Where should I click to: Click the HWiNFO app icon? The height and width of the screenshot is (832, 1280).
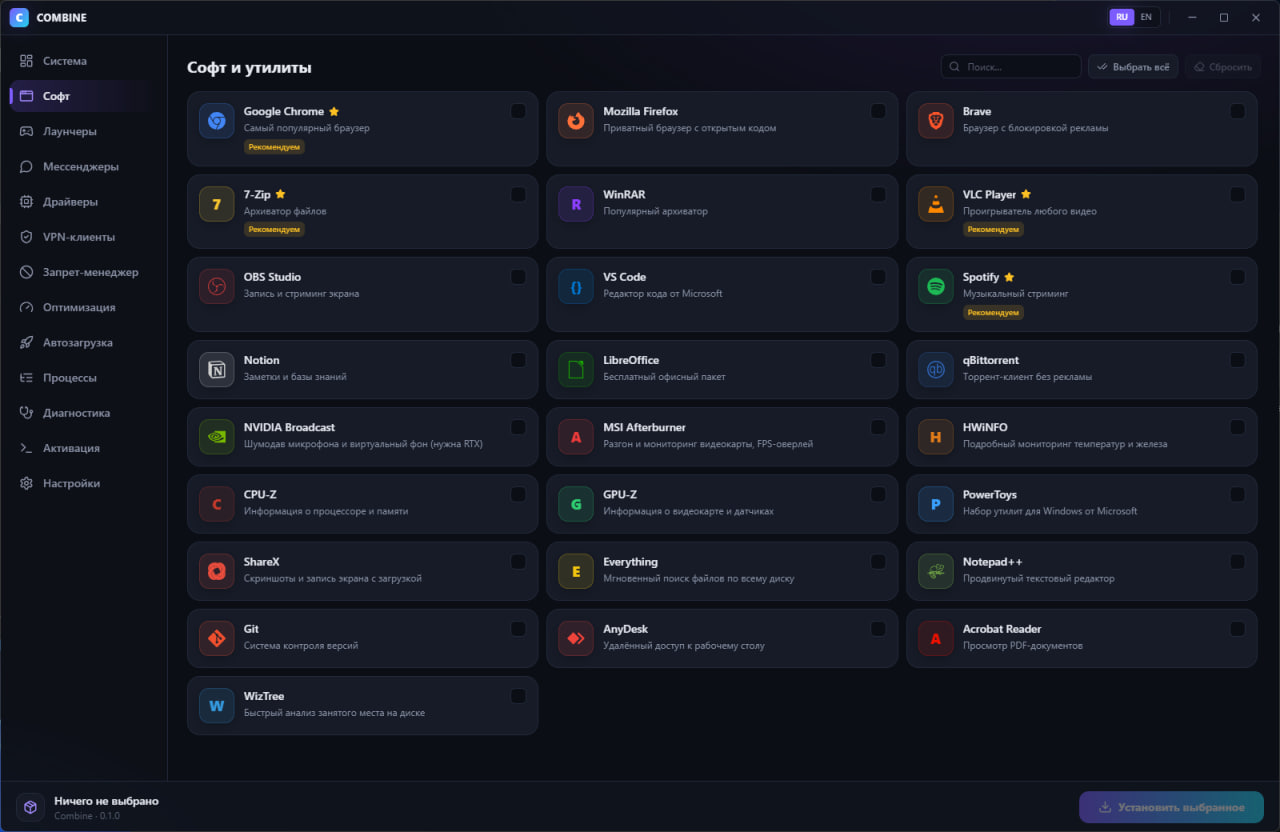(x=936, y=437)
